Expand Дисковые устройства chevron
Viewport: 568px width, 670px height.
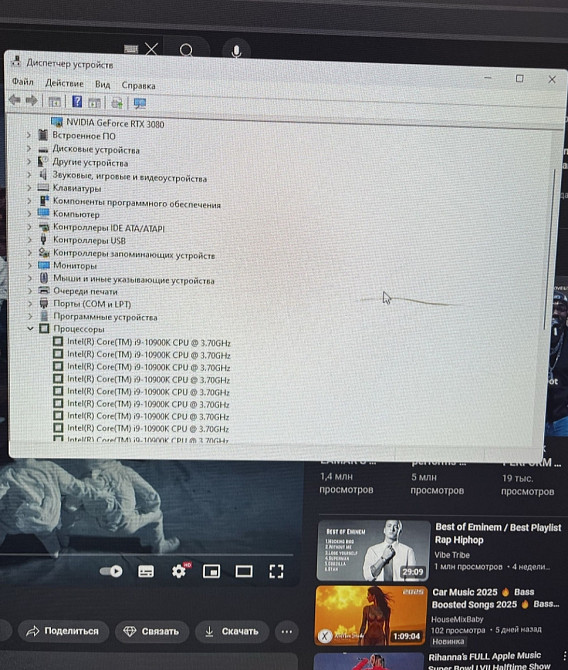coord(29,149)
